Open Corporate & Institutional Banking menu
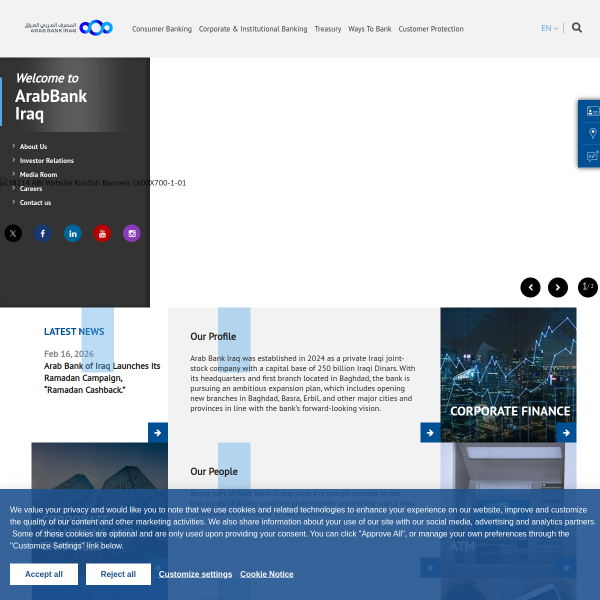The image size is (600, 600). tap(253, 29)
